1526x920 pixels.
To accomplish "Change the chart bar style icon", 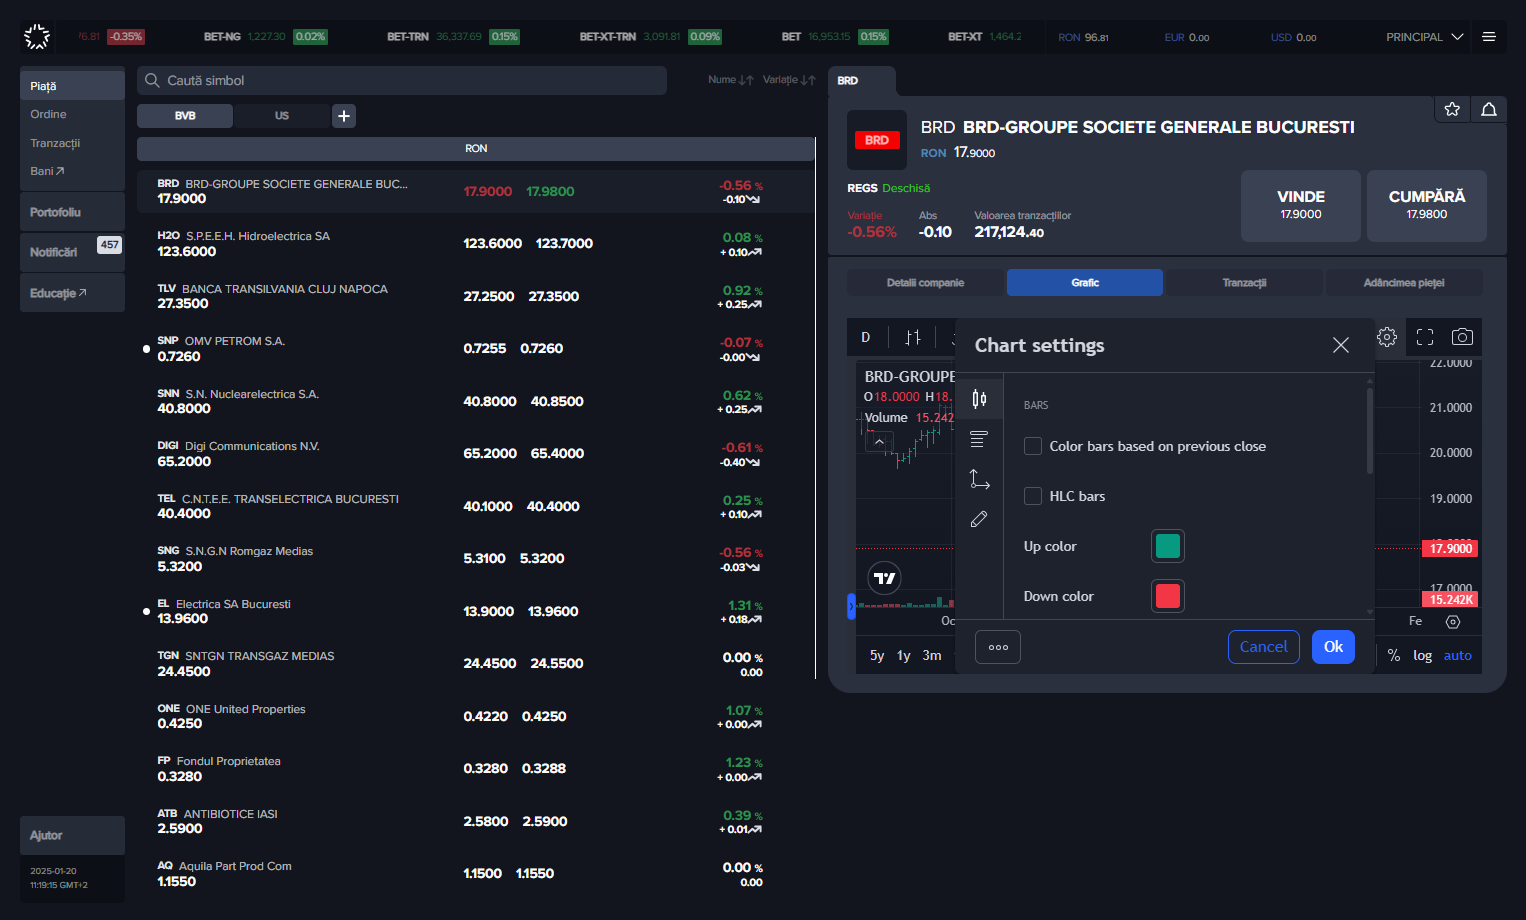I will pos(913,337).
